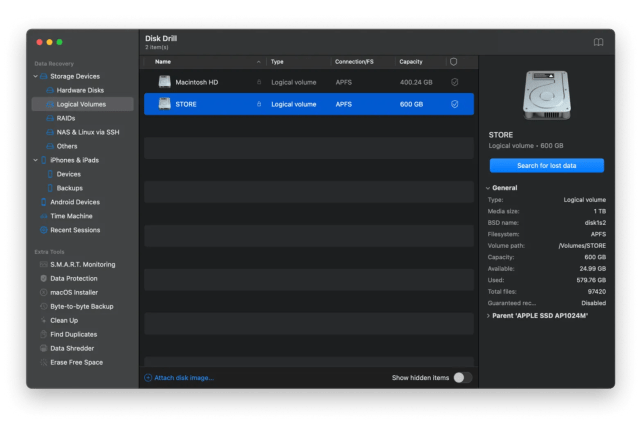Click the Data Shredder icon
This screenshot has height=427, width=639.
[x=44, y=348]
